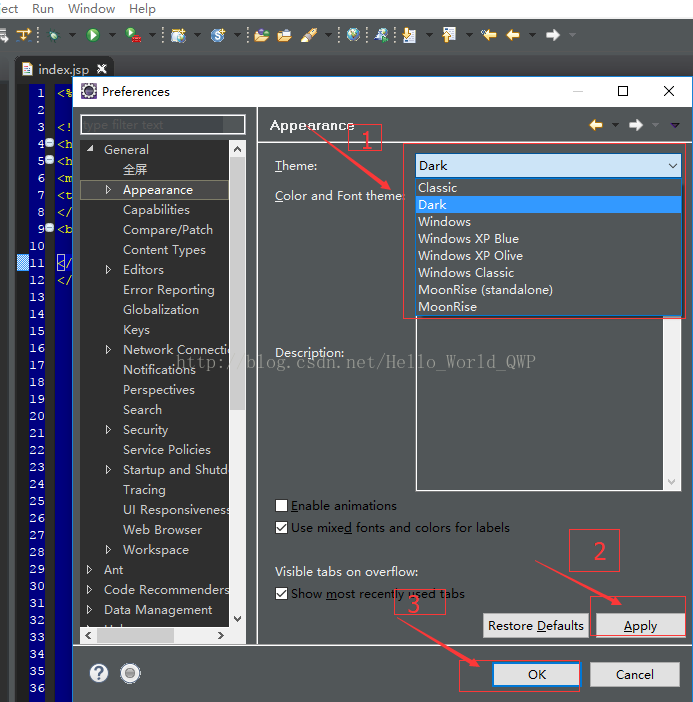
Task: Click the yellow Back arrow in main toolbar
Action: [513, 34]
